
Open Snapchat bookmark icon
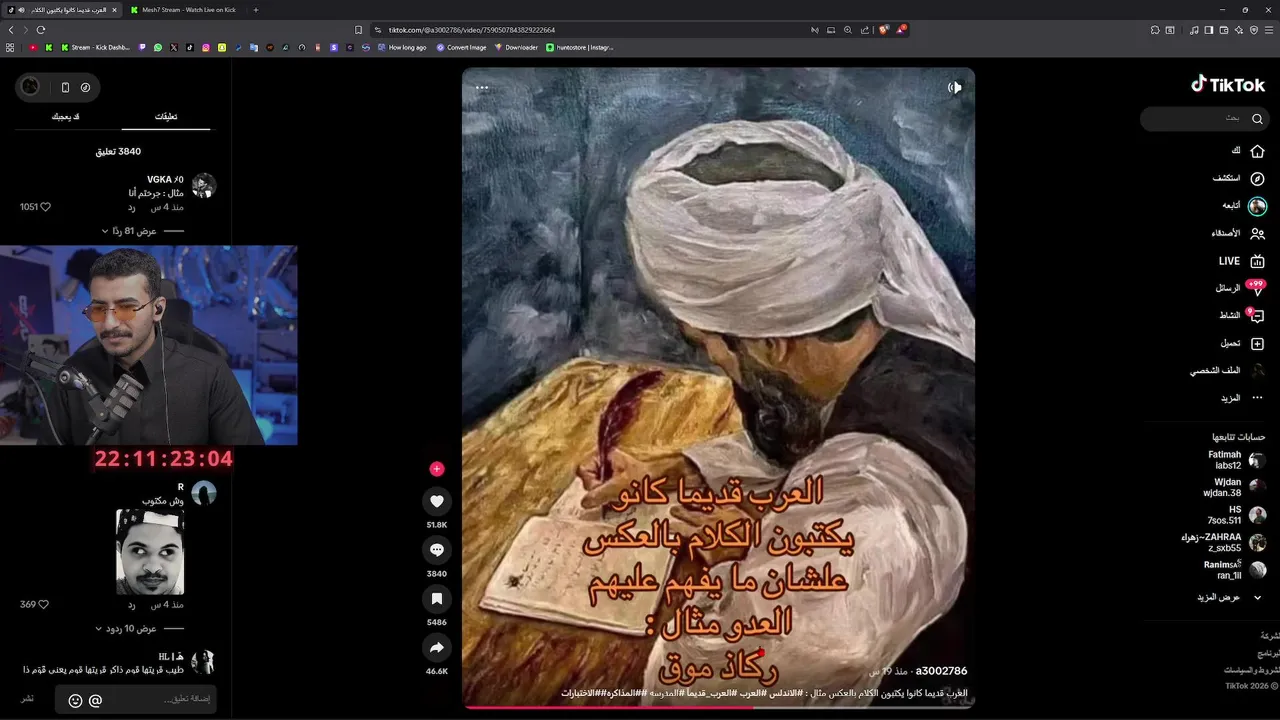coord(221,47)
